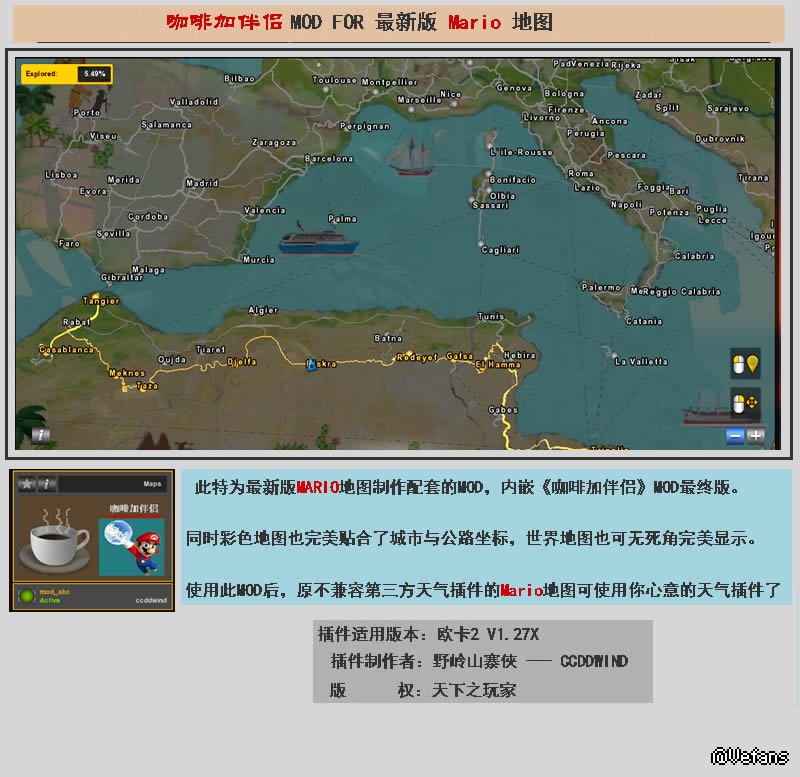This screenshot has height=777, width=800.
Task: Click the Madrid city label
Action: [x=202, y=183]
